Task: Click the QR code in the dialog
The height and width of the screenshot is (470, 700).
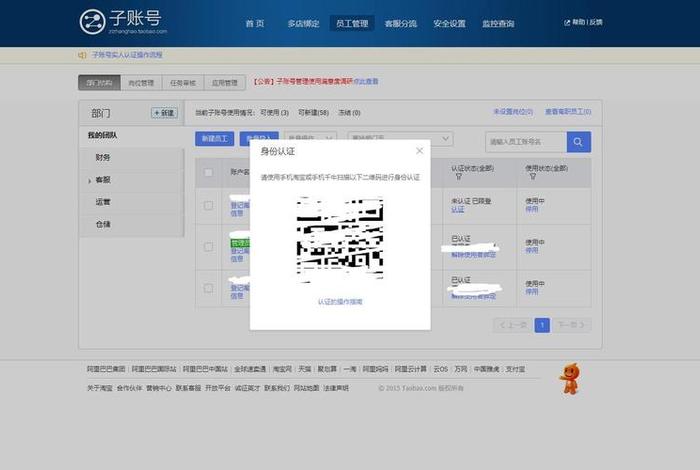Action: point(340,239)
